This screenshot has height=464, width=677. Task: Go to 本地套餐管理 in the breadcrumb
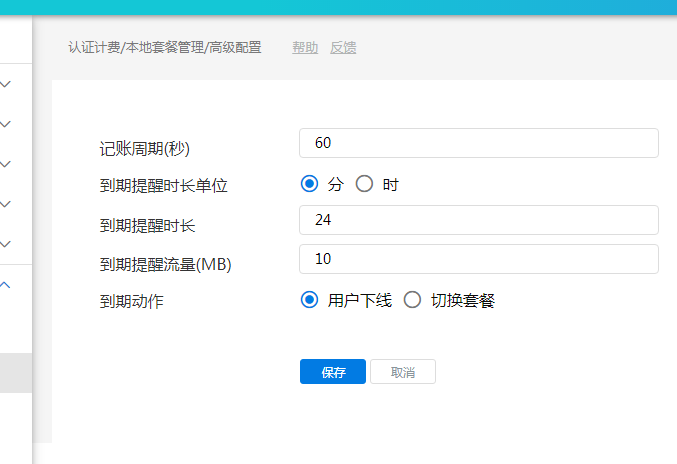pos(164,47)
